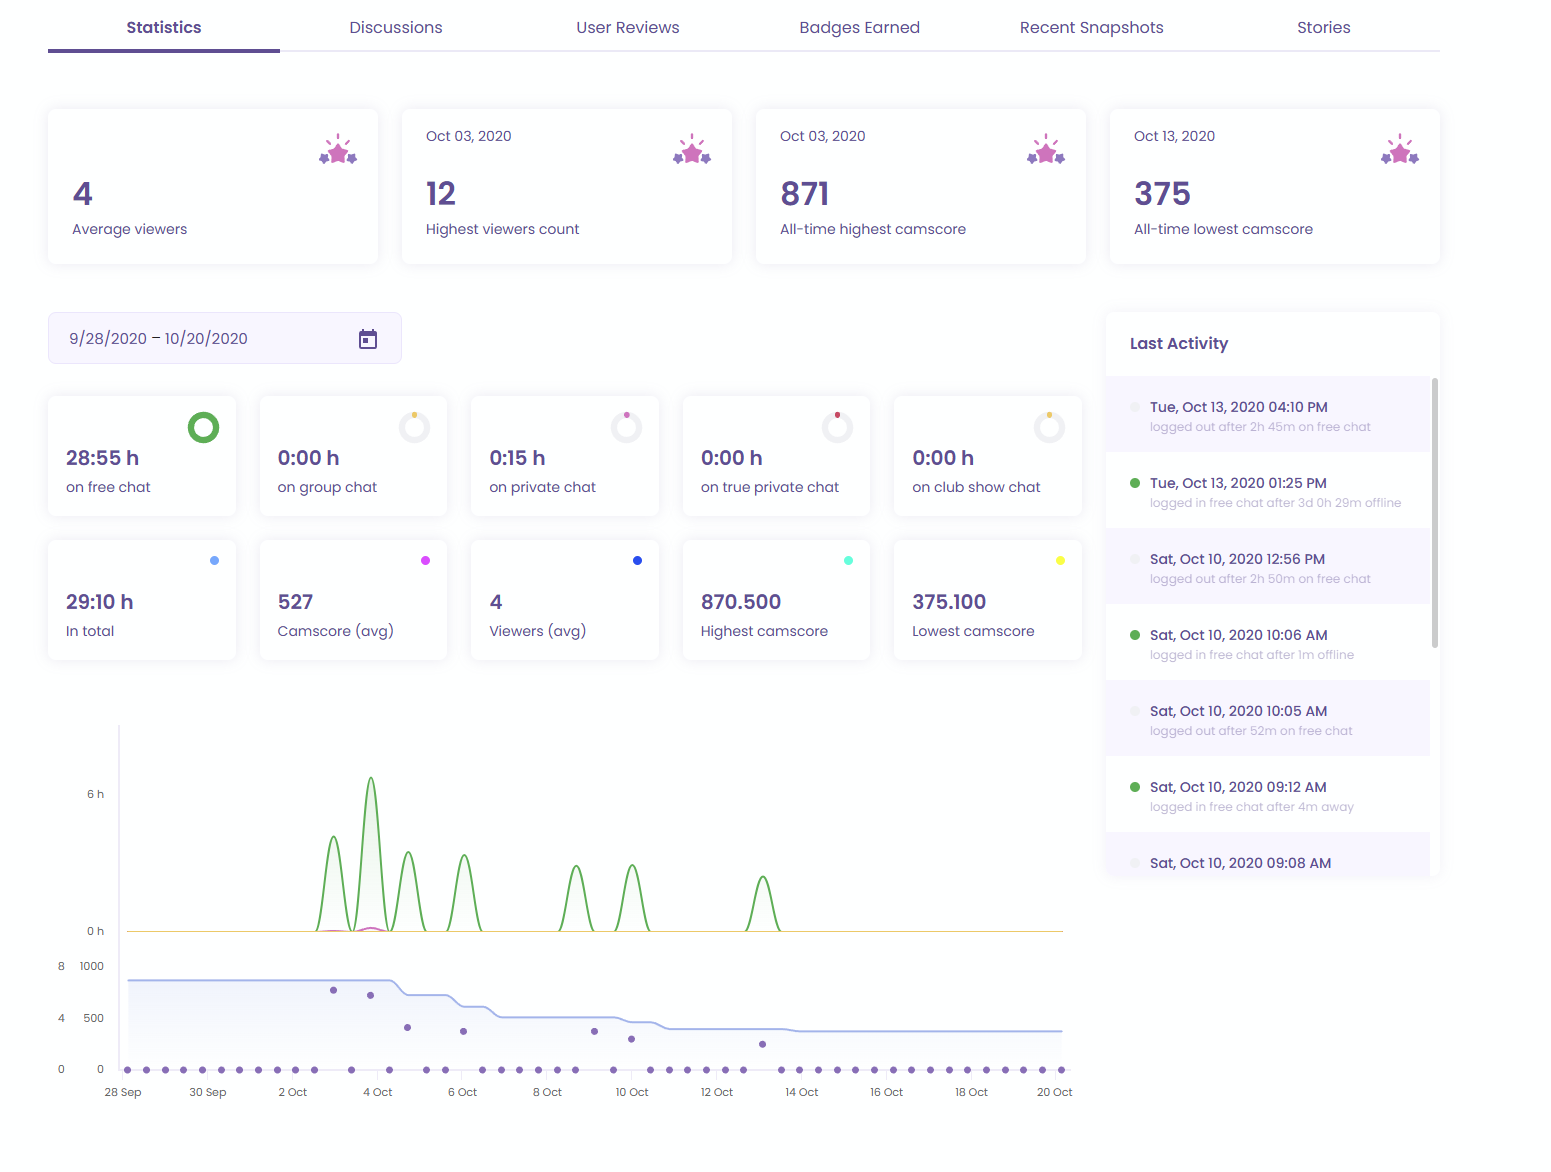This screenshot has width=1551, height=1172.
Task: Open the Stories tab
Action: [1324, 28]
